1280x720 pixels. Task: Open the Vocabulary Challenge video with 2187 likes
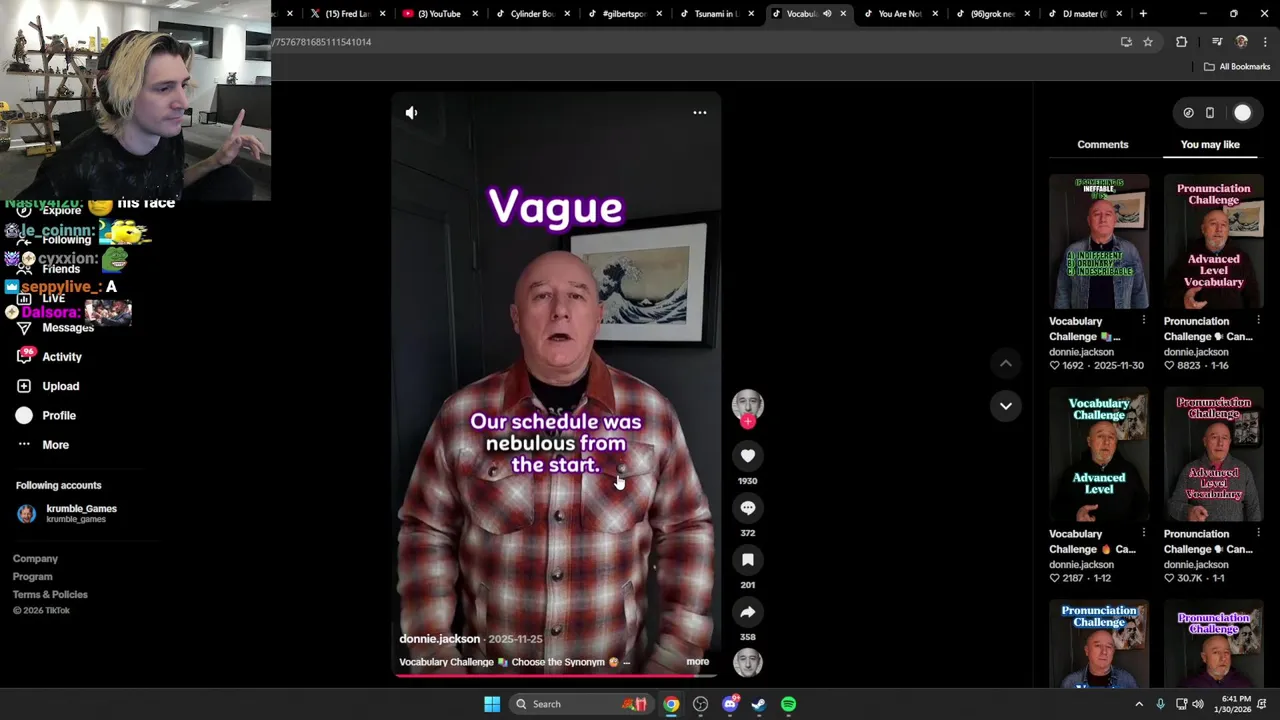click(x=1099, y=454)
